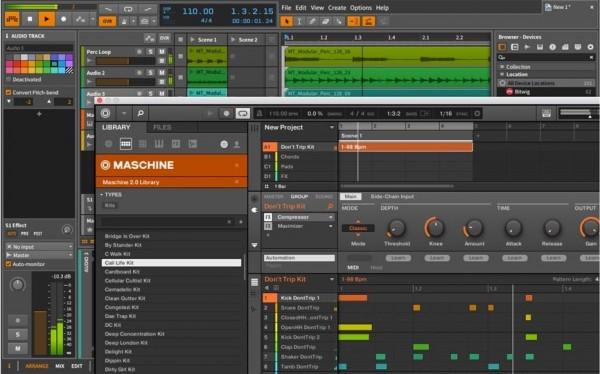Open the New Project dropdown in Maschine
600x374 pixels.
pos(331,127)
